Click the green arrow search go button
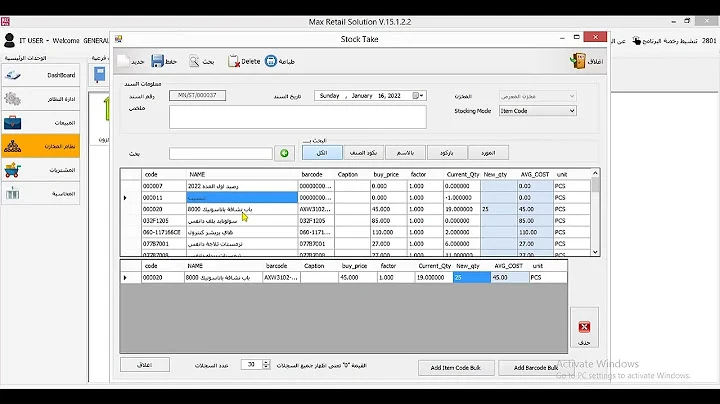720x404 pixels. click(x=284, y=153)
